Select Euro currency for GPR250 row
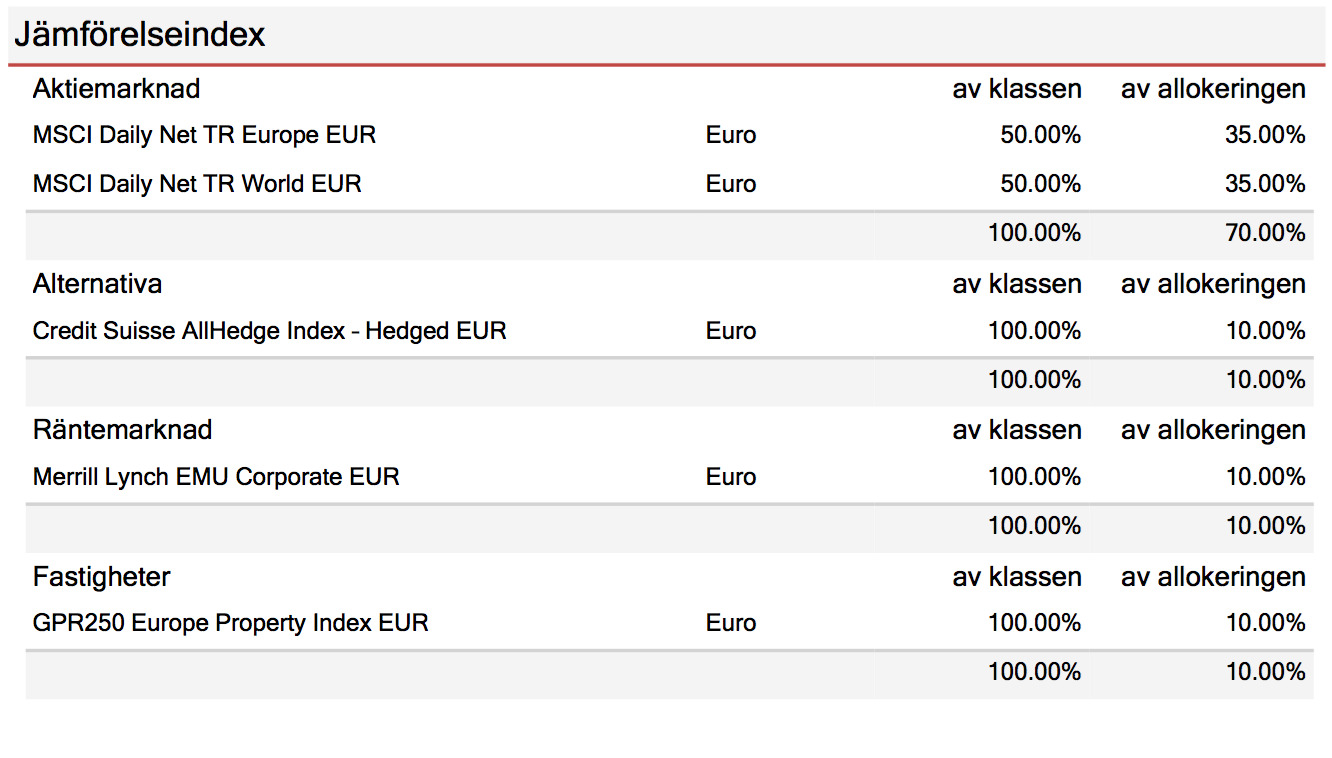 (731, 623)
